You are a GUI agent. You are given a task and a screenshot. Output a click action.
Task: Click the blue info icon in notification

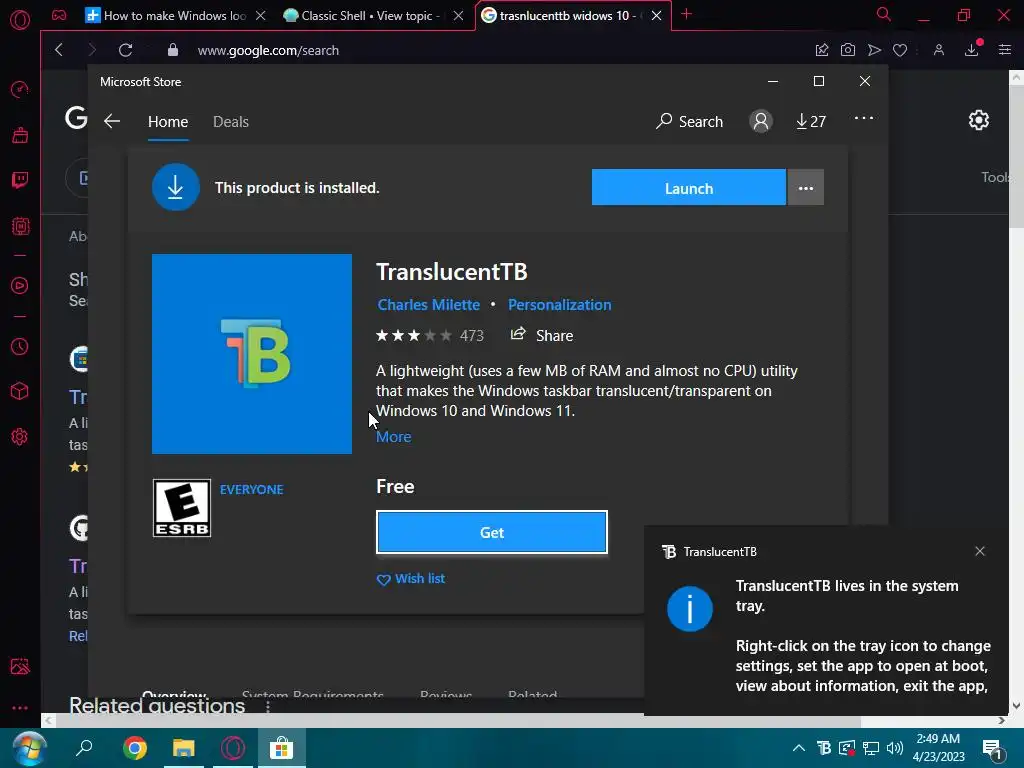click(x=690, y=609)
